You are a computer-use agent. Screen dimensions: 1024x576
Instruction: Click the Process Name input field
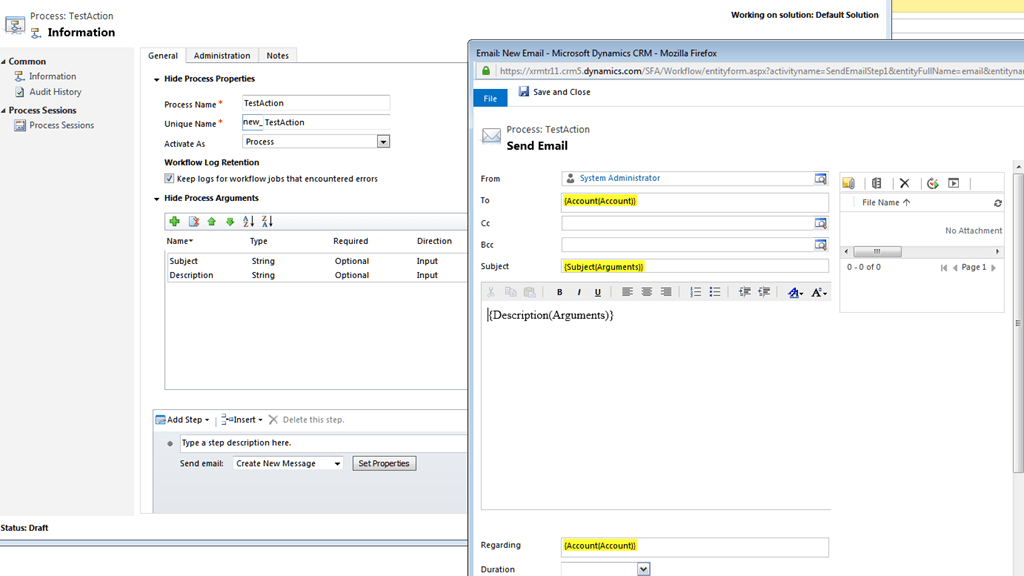pyautogui.click(x=316, y=103)
